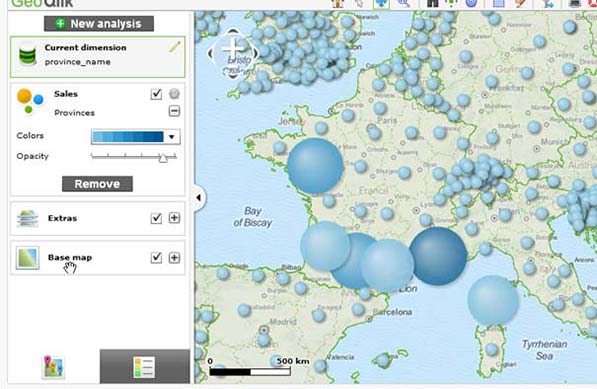The width and height of the screenshot is (597, 389).
Task: Click the green database dimension icon
Action: (x=28, y=56)
